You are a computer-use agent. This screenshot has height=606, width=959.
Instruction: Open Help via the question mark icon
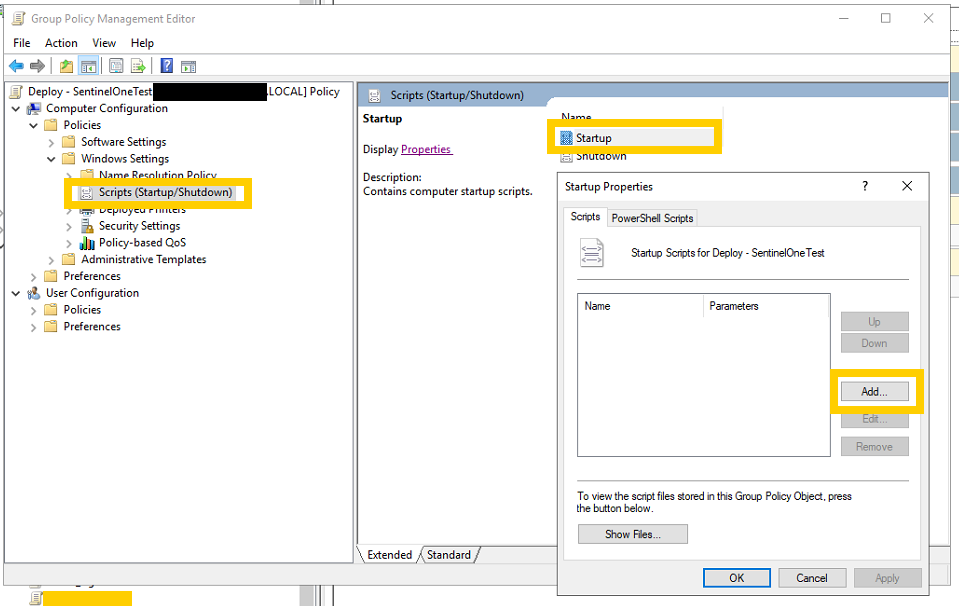pos(166,66)
